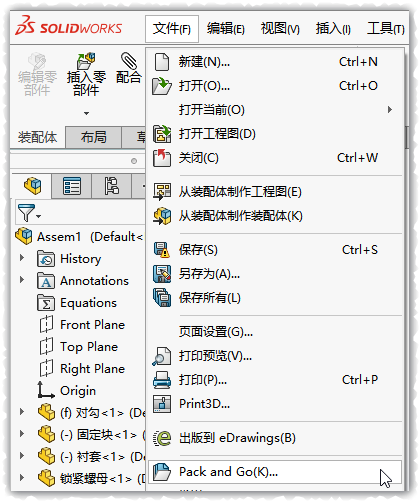This screenshot has width=420, height=502.
Task: Open the Insert Components dropdown arrow
Action: 86,113
